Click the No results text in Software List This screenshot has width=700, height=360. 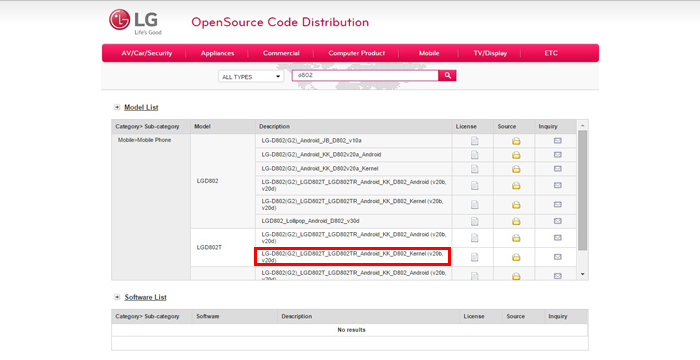pyautogui.click(x=351, y=330)
